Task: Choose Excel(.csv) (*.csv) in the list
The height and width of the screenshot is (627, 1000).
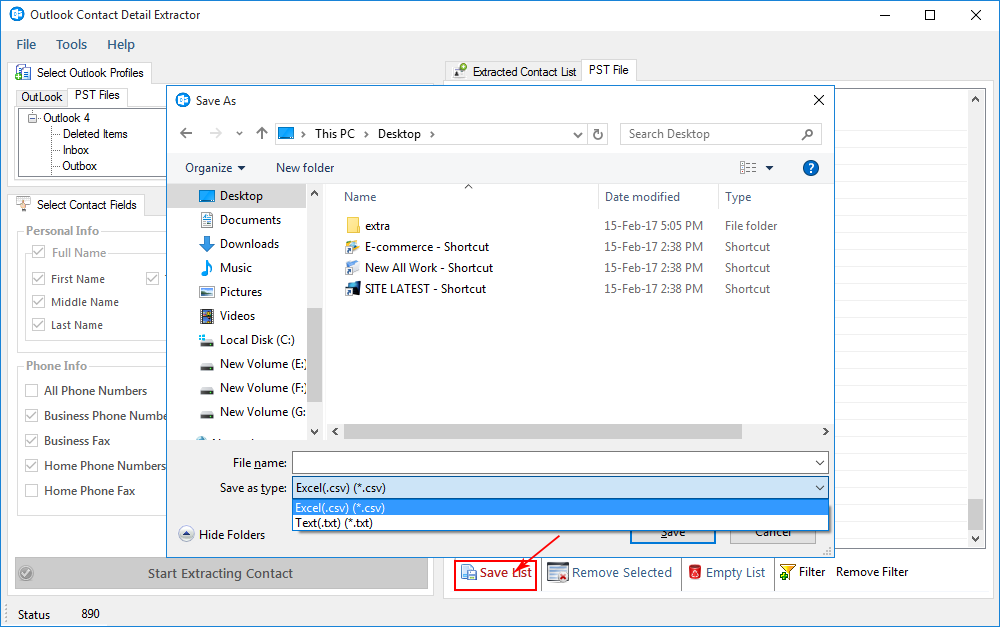Action: coord(560,508)
